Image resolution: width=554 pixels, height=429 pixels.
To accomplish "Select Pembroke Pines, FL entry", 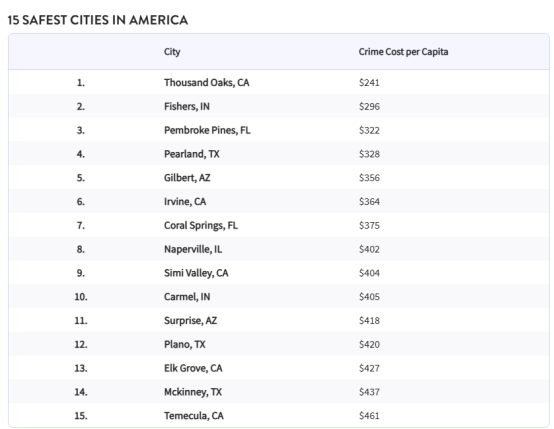I will [x=207, y=130].
